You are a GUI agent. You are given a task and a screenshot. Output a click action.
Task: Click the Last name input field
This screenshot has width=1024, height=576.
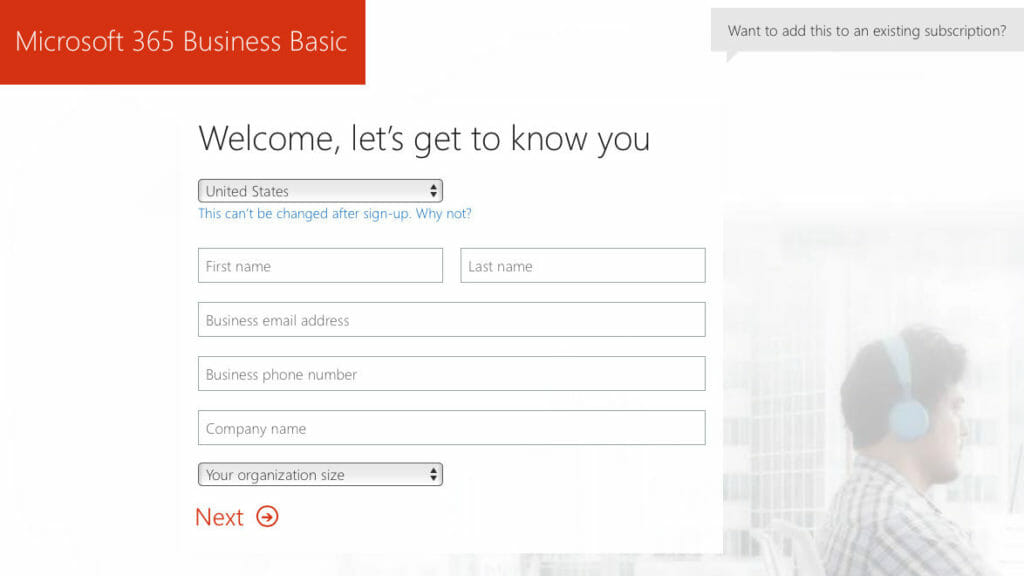tap(582, 265)
